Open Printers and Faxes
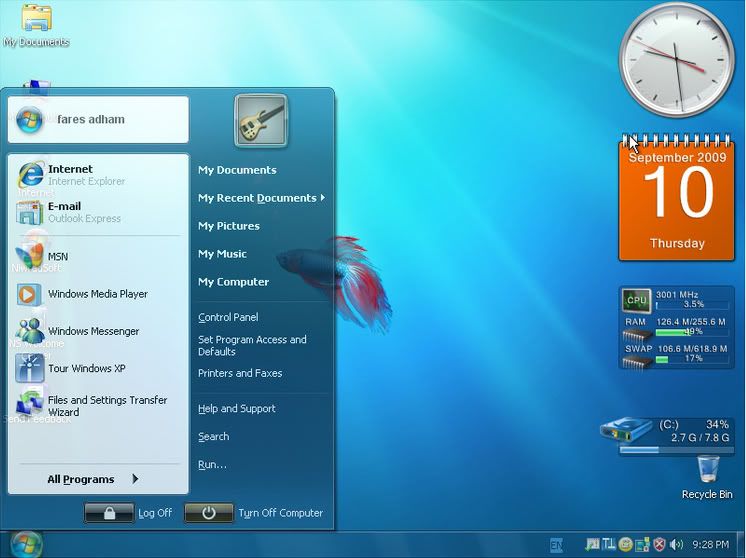Image resolution: width=746 pixels, height=558 pixels. pos(240,373)
